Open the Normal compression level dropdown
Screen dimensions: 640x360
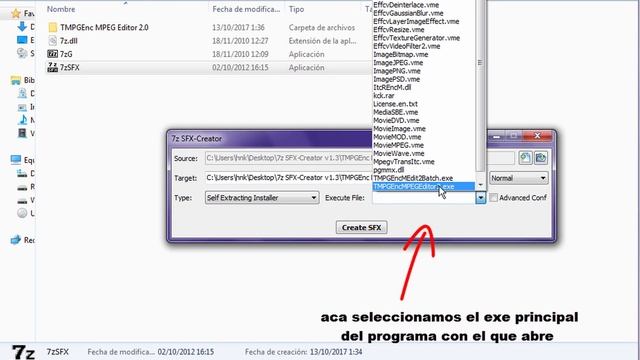(518, 178)
